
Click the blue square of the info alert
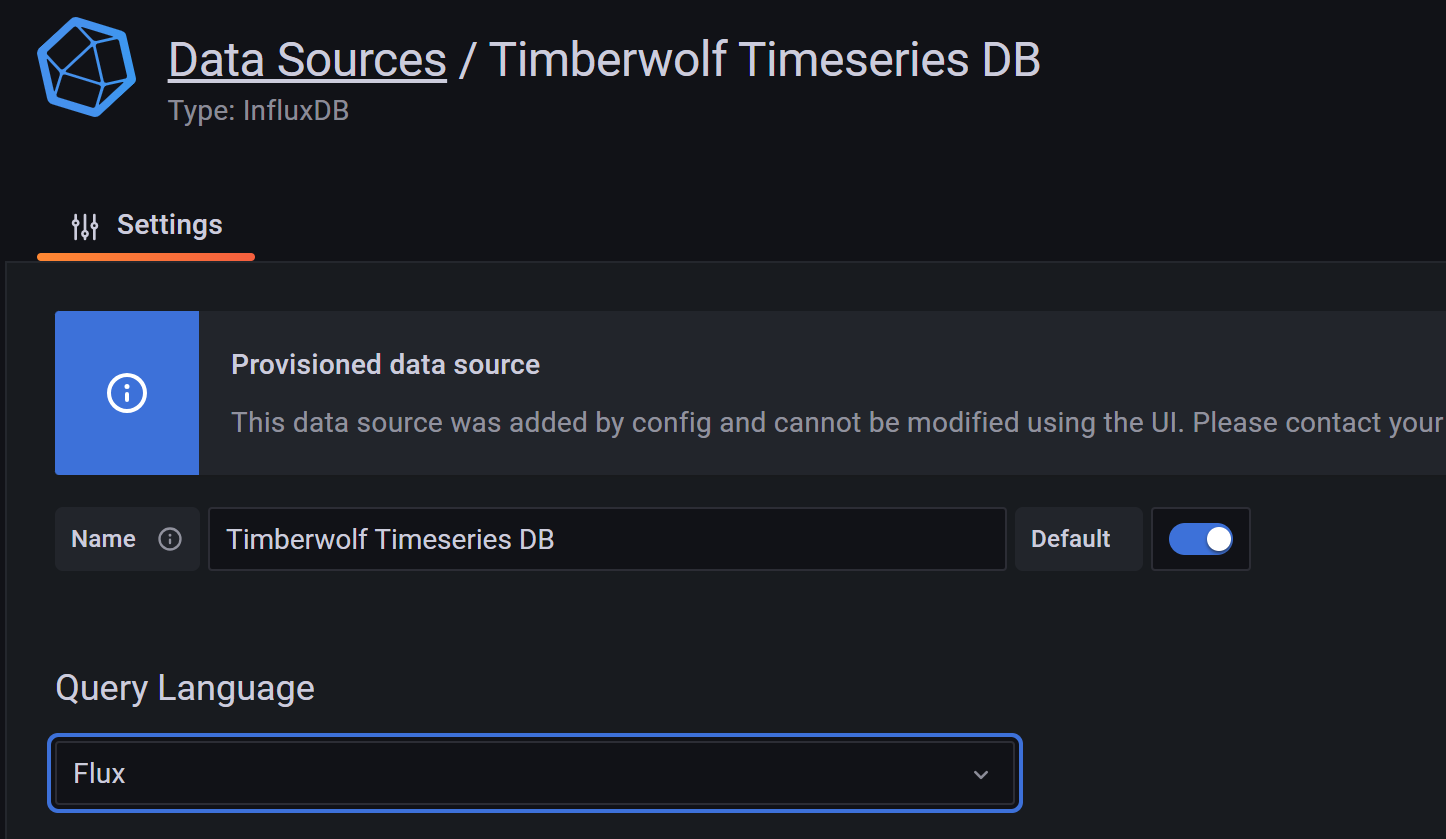click(127, 393)
